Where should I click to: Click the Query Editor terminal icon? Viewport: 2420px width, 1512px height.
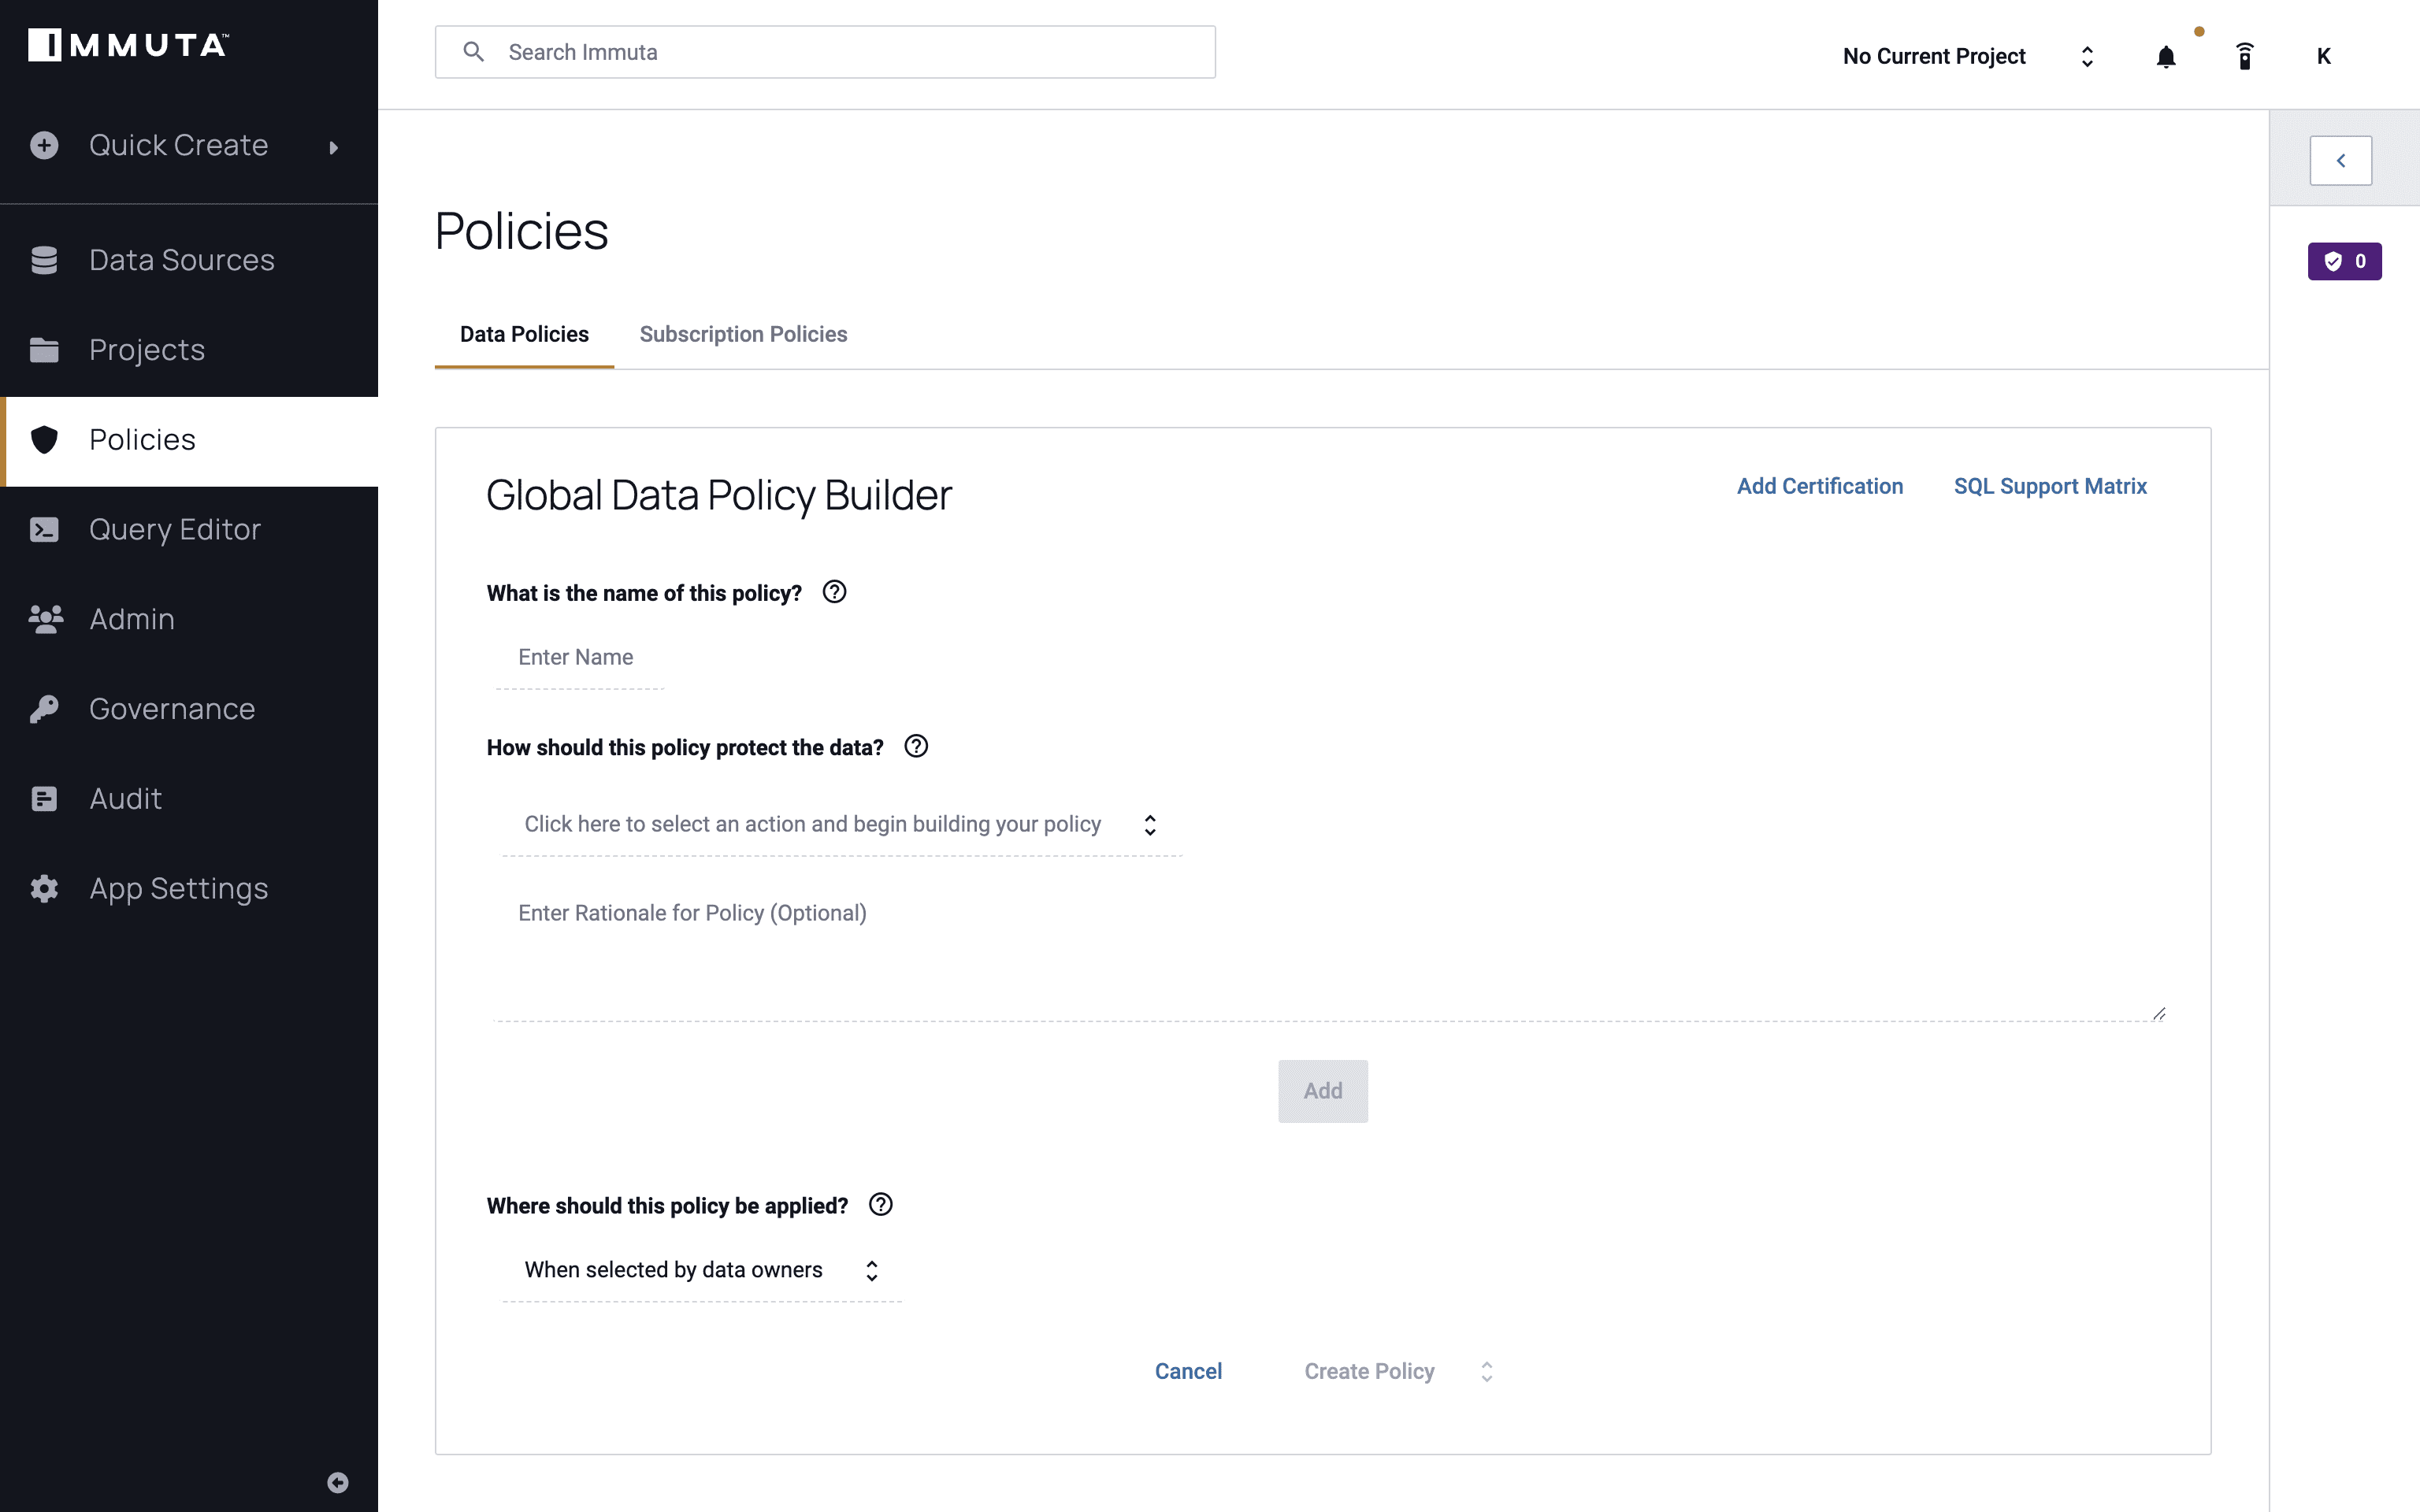44,529
